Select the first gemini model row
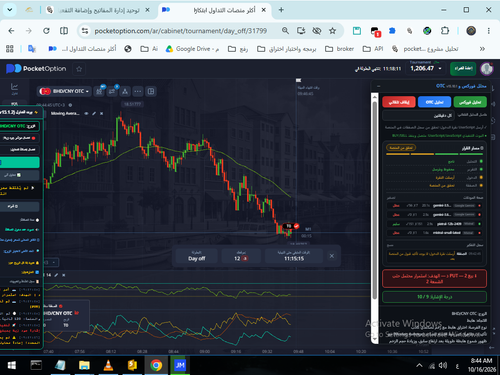The width and height of the screenshot is (500, 375). coord(435,206)
